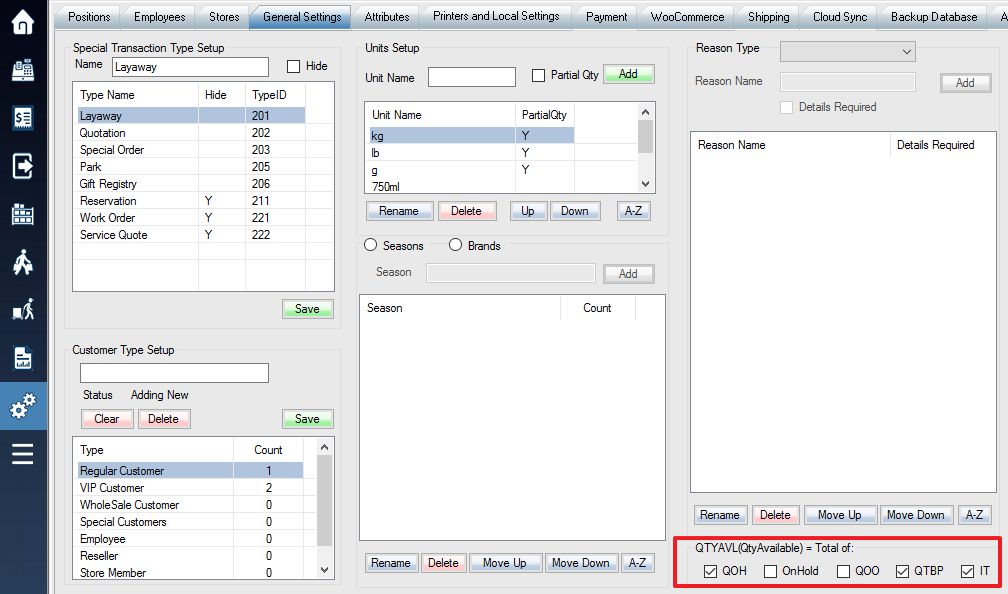Click the TypeID column header

(274, 95)
